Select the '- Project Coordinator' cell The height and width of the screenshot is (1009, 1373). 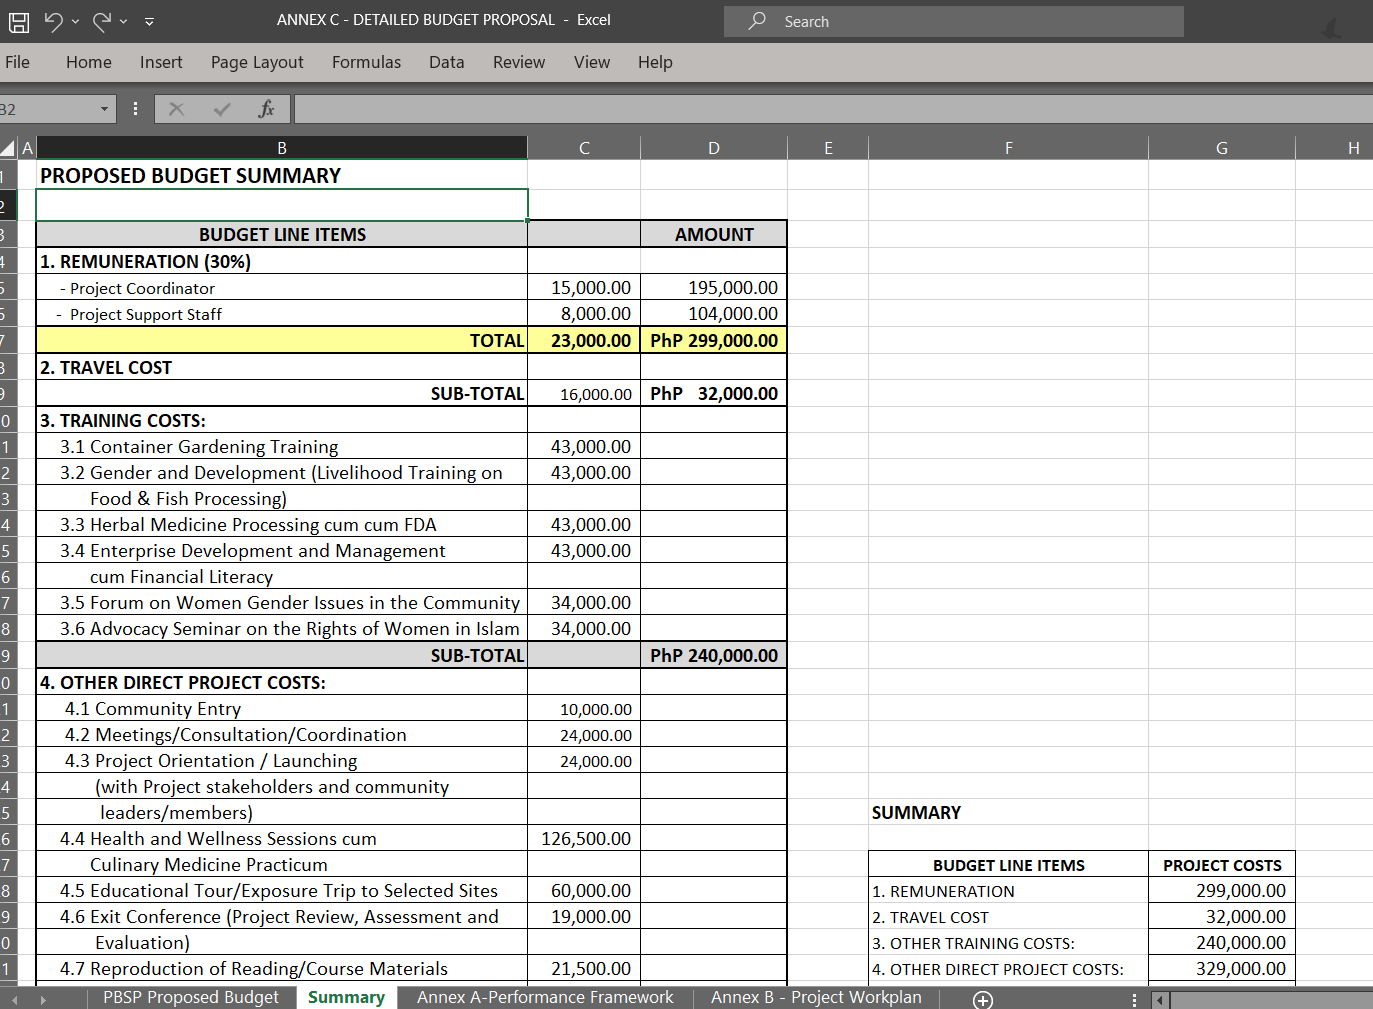282,288
